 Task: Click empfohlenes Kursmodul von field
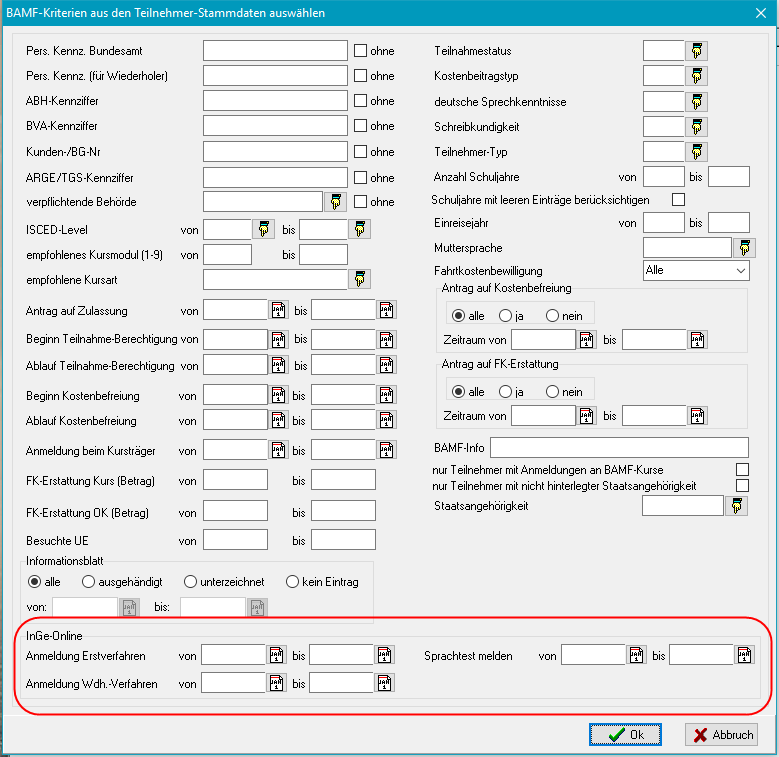228,254
